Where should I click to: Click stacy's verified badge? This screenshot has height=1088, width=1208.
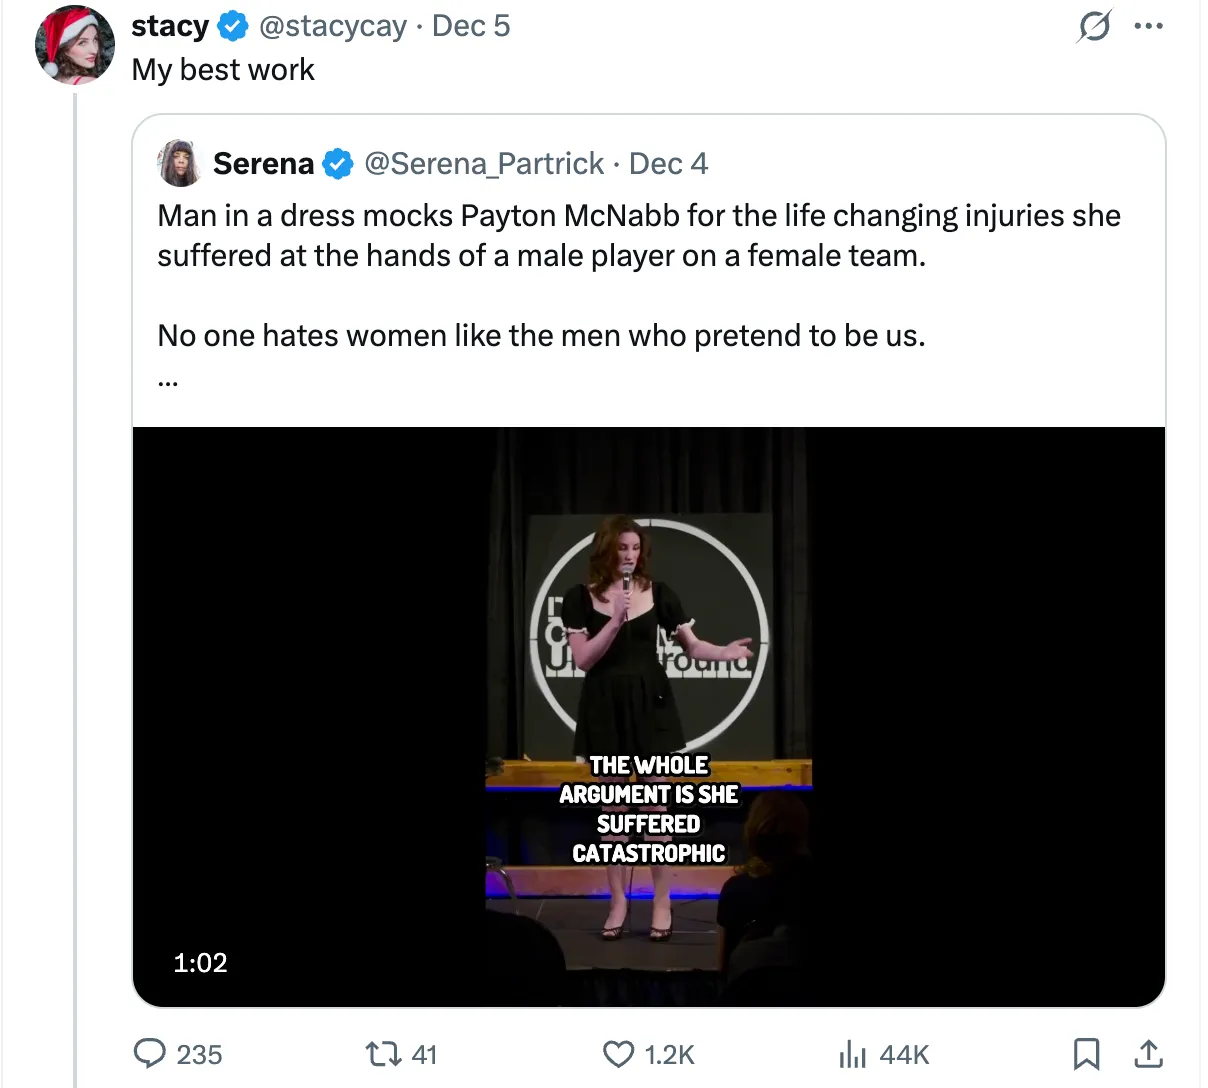pyautogui.click(x=232, y=27)
